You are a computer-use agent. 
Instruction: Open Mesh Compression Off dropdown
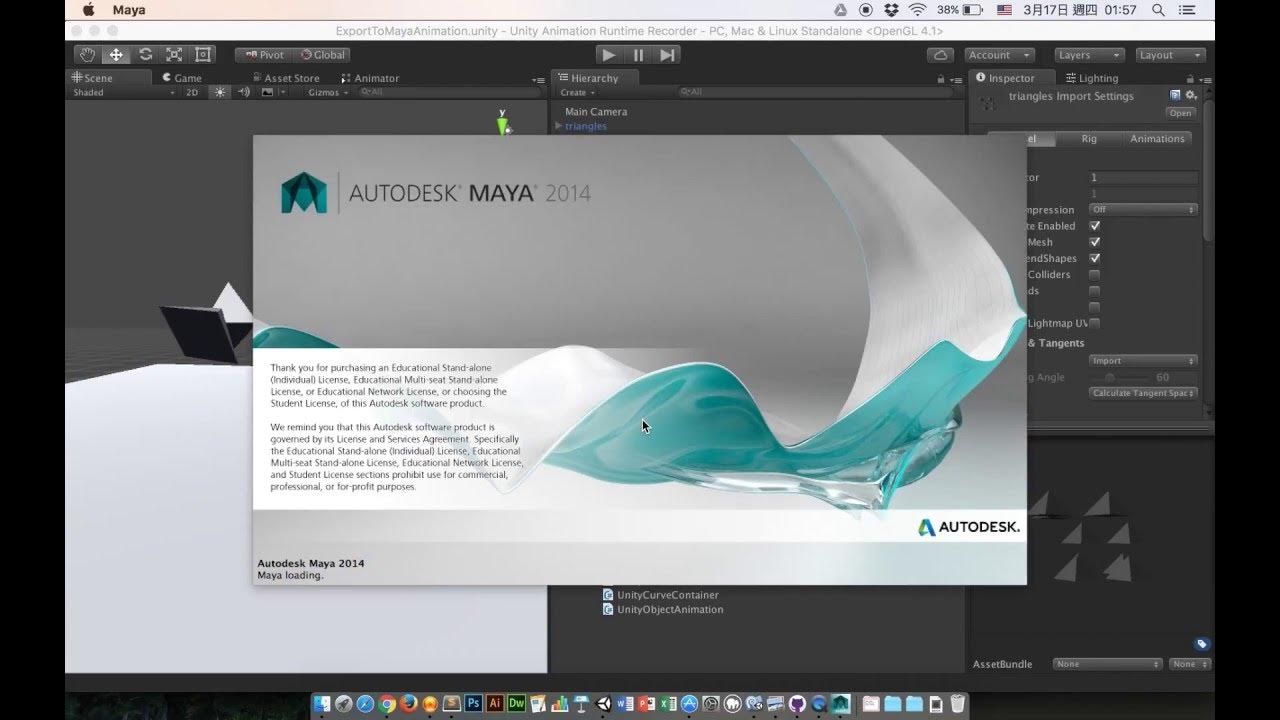(x=1143, y=210)
